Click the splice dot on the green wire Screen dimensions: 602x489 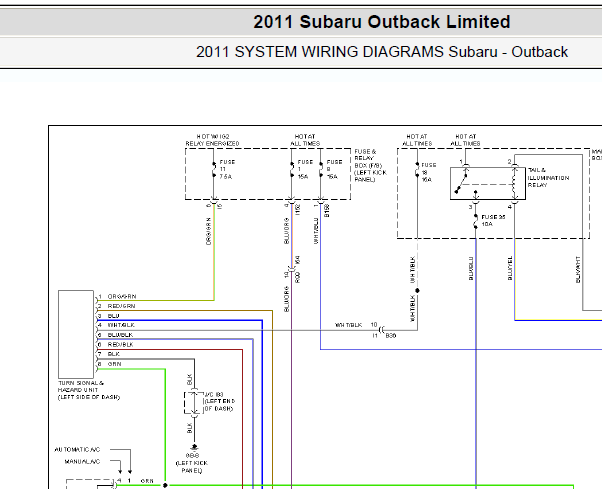point(165,486)
